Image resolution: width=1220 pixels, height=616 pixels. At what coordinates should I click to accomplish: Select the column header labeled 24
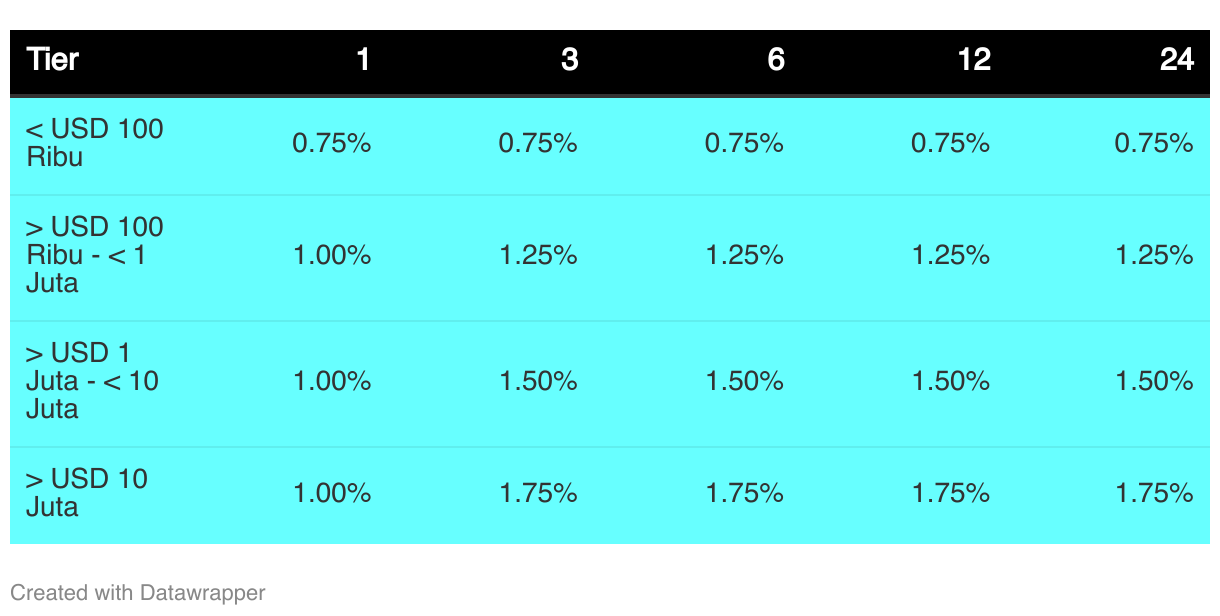[1177, 60]
